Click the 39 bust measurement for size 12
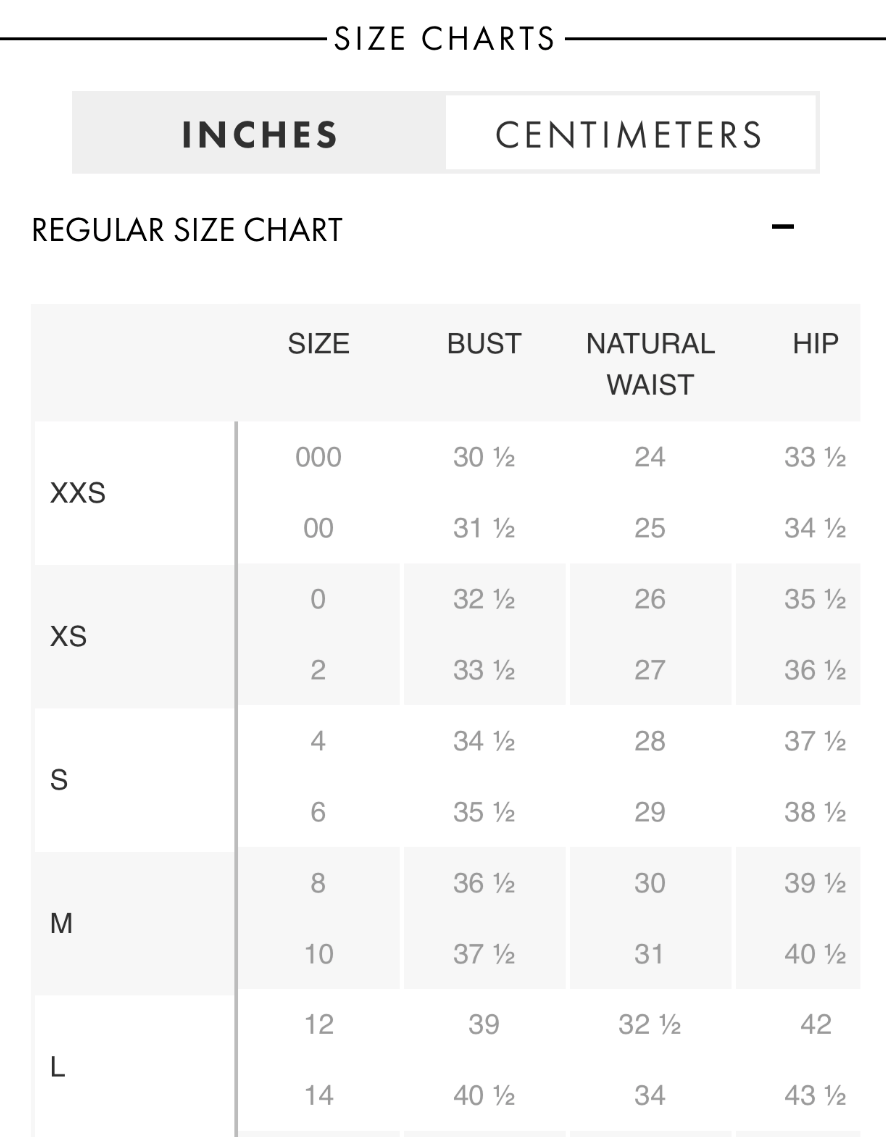The width and height of the screenshot is (886, 1137). pos(484,1024)
